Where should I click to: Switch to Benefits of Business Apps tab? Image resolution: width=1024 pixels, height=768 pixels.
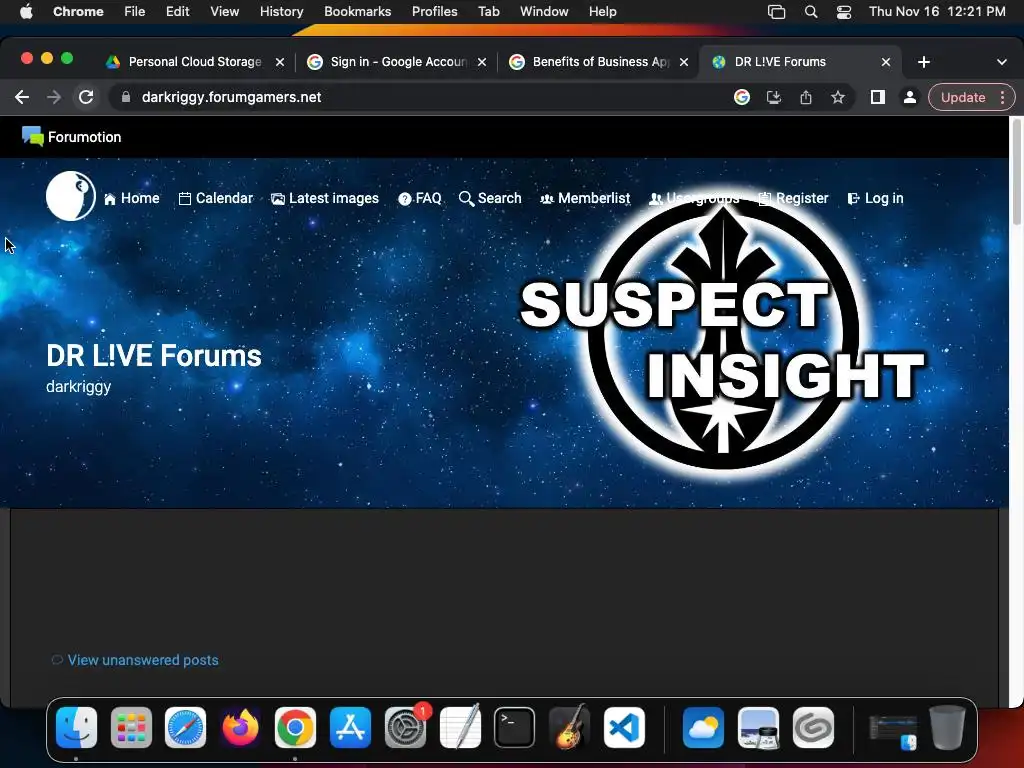[x=600, y=62]
